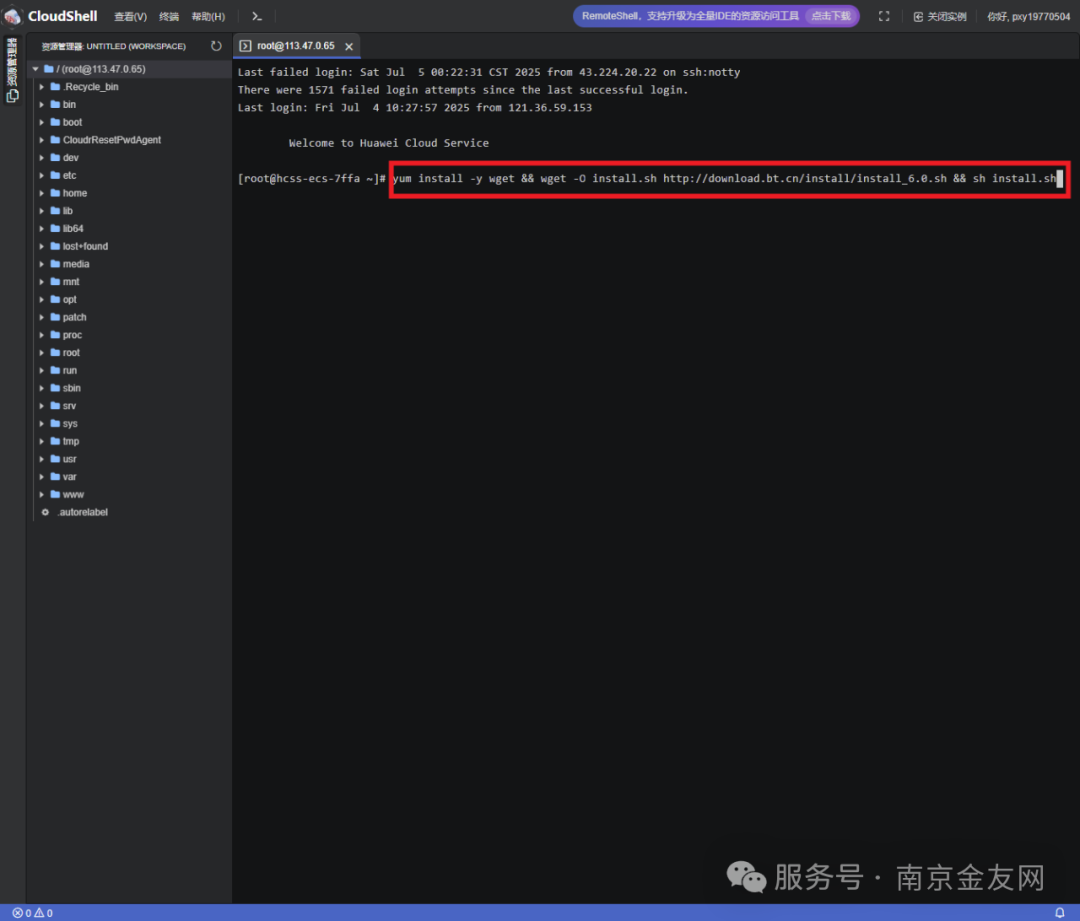Open the 查看(V) menu
Image resolution: width=1080 pixels, height=921 pixels.
130,16
